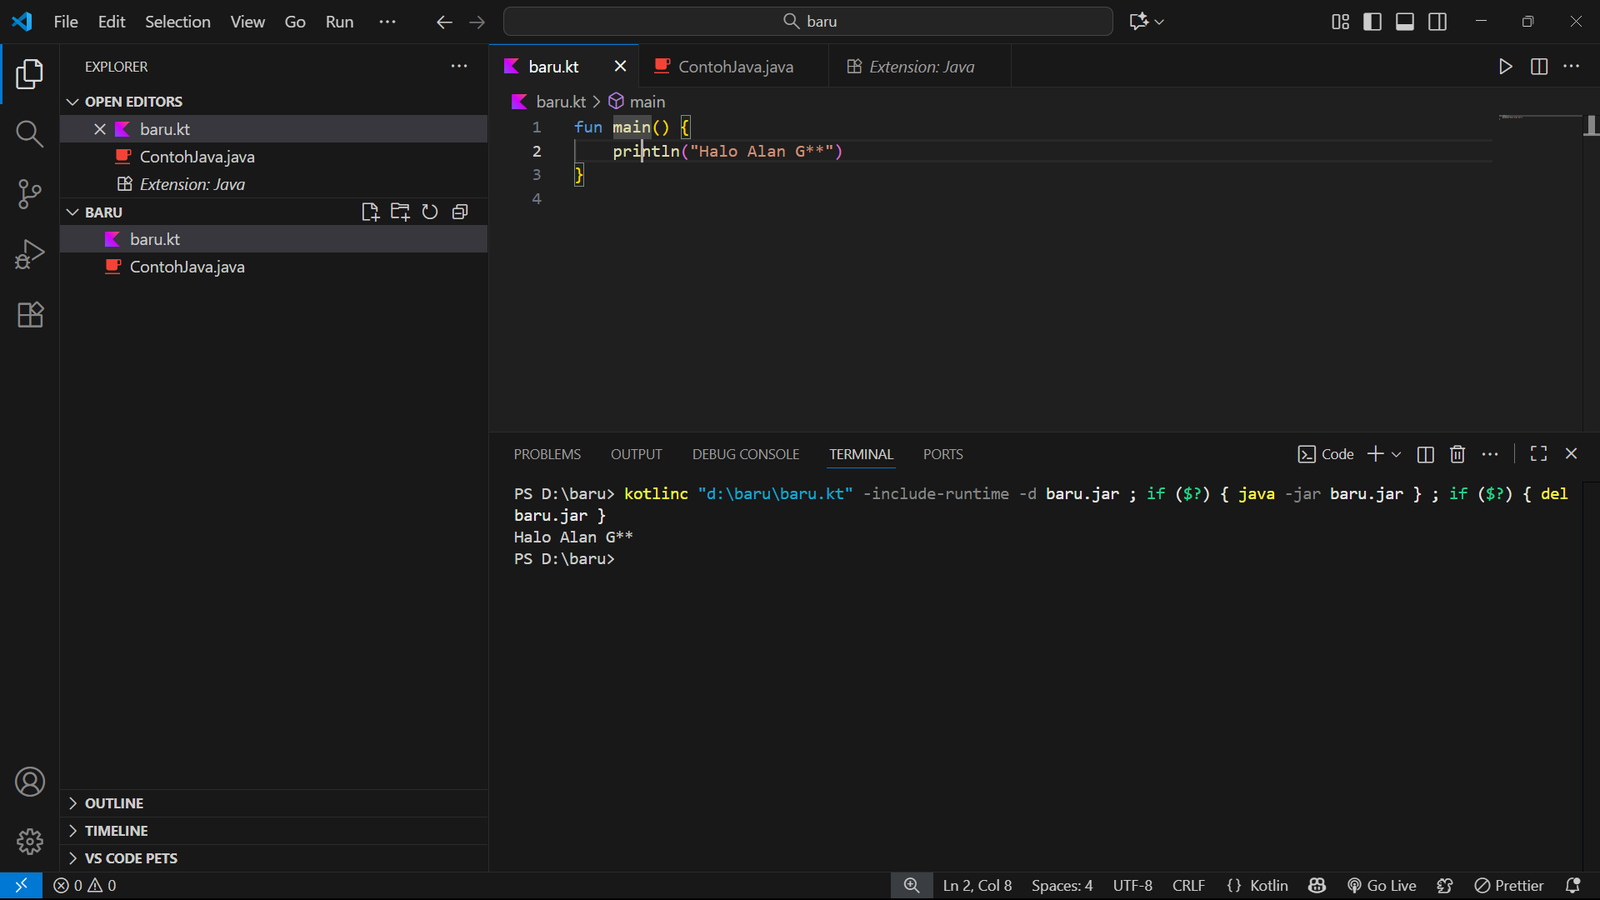
Task: Open the Source Control view
Action: (x=30, y=194)
